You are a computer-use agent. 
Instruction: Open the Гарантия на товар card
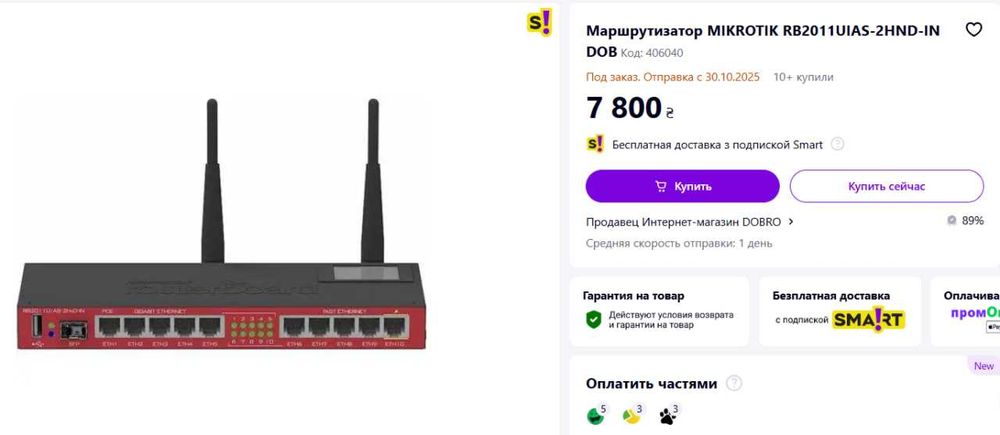[x=659, y=311]
